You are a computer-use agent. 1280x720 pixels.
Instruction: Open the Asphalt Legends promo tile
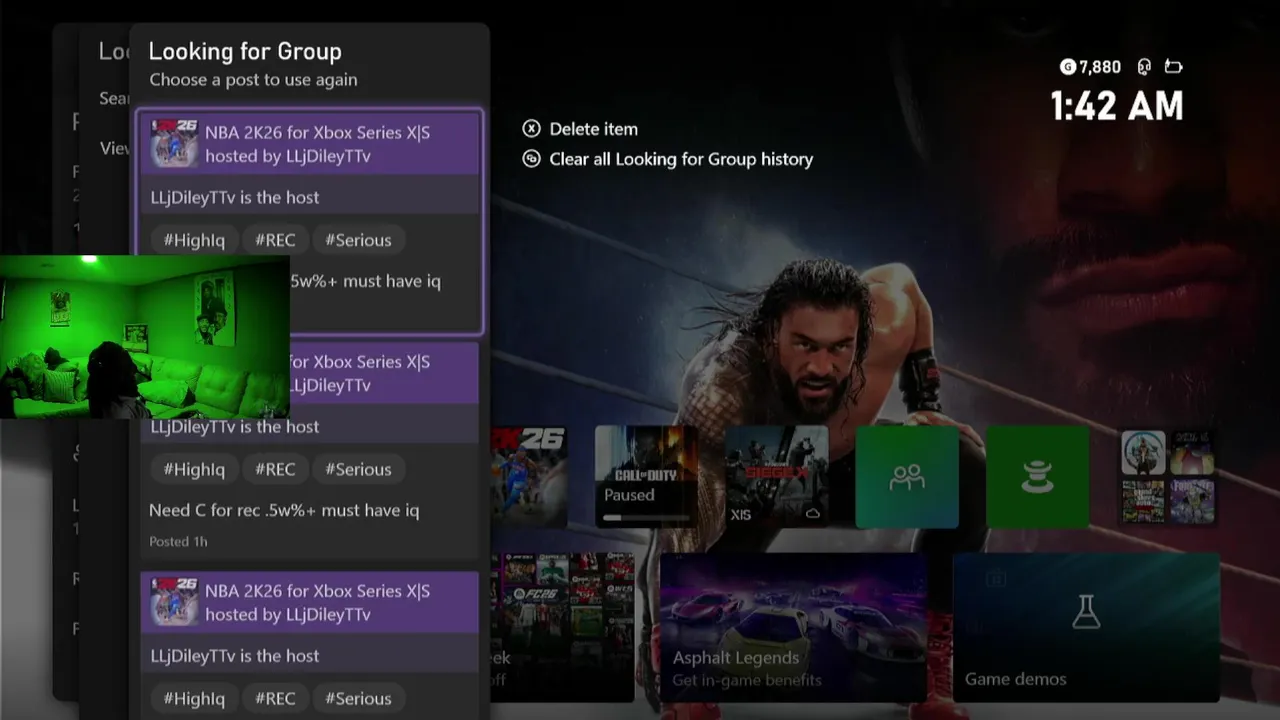click(x=792, y=627)
